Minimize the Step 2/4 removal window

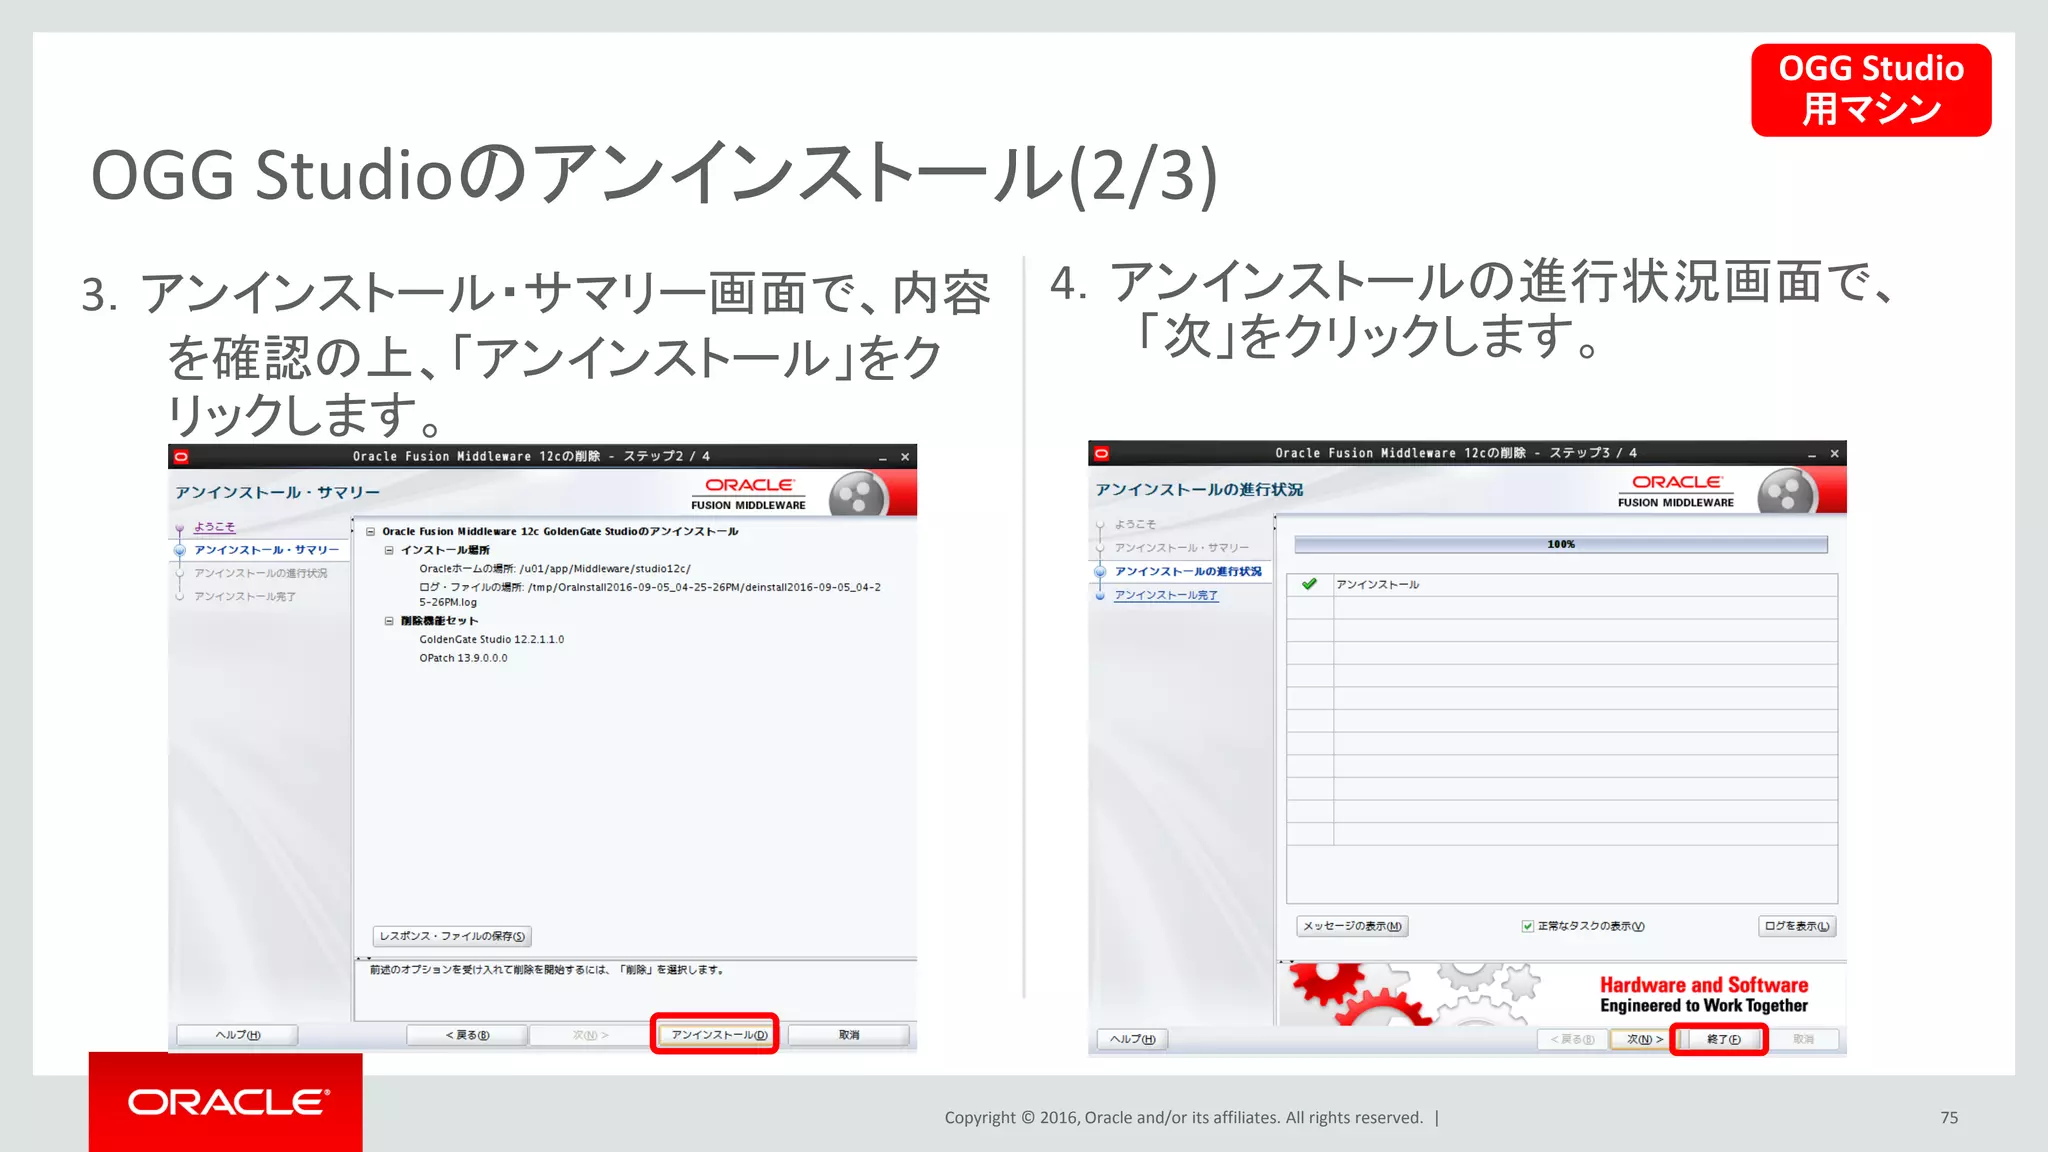[882, 457]
